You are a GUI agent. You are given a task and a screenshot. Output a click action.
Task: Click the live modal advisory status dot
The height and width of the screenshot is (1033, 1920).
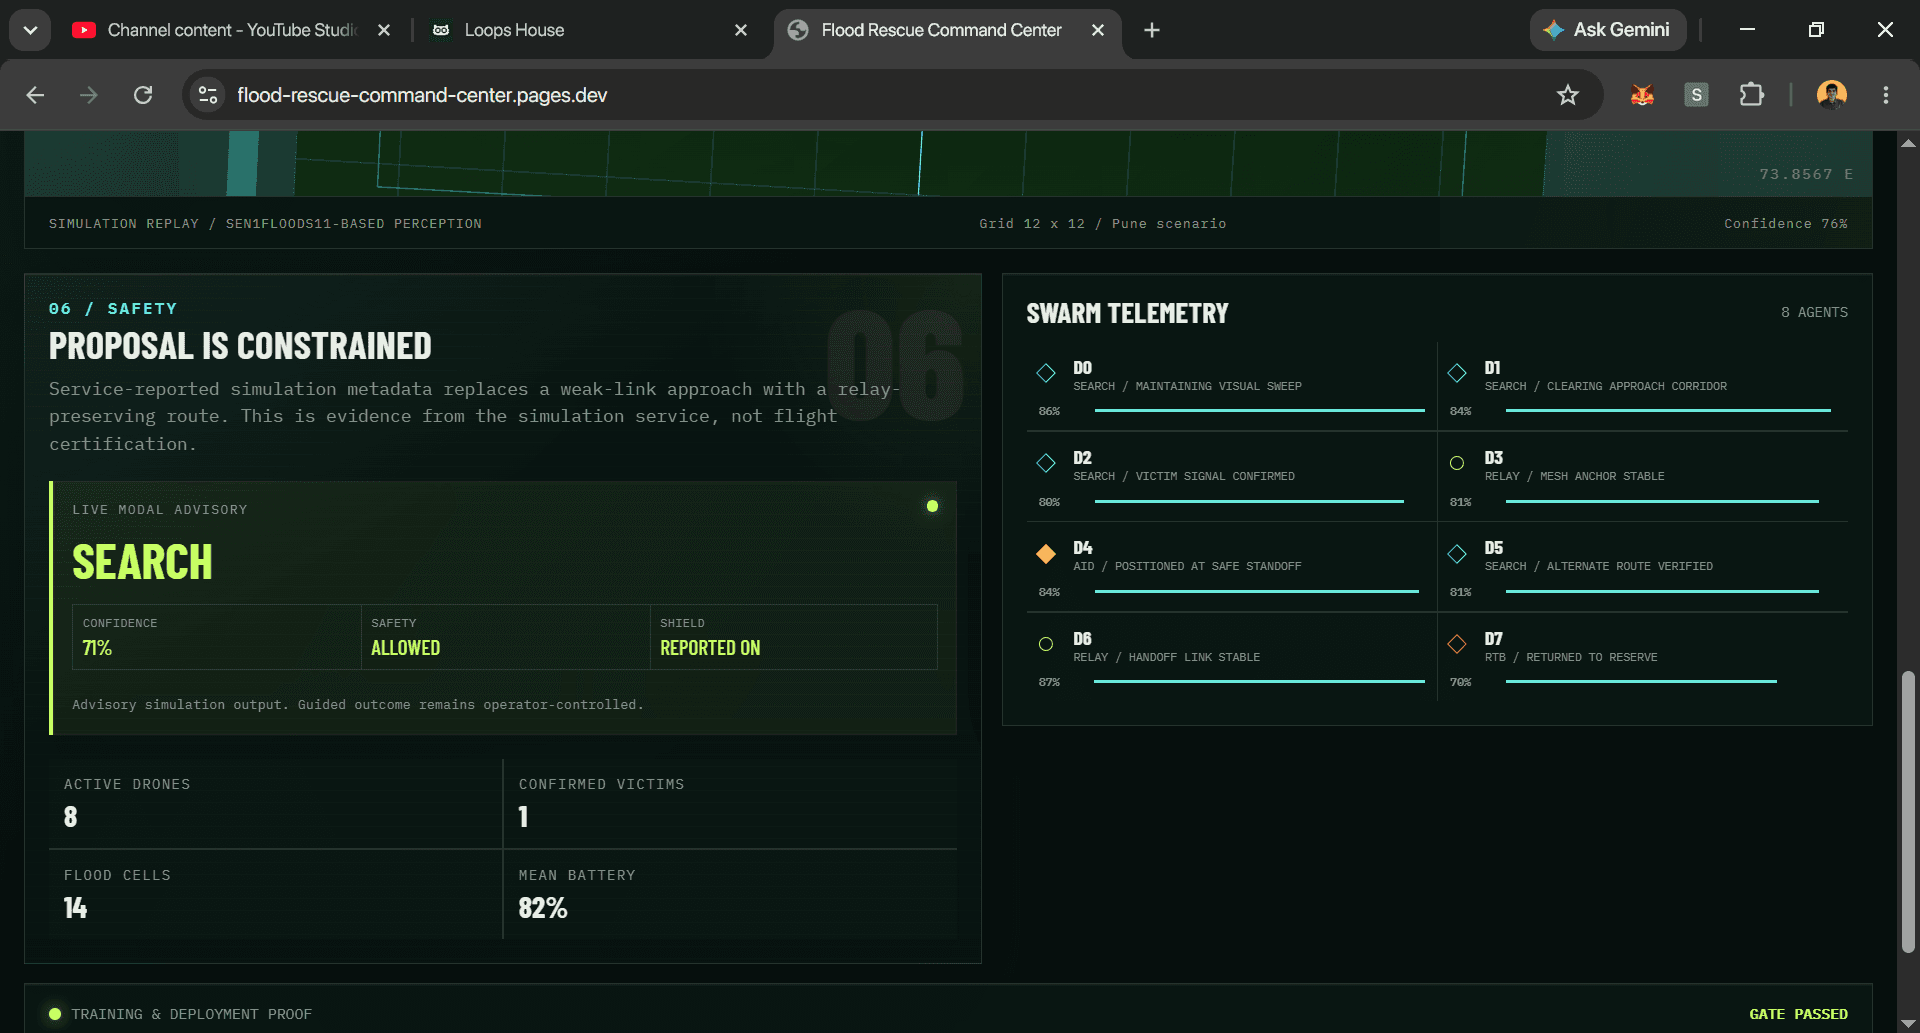(932, 506)
